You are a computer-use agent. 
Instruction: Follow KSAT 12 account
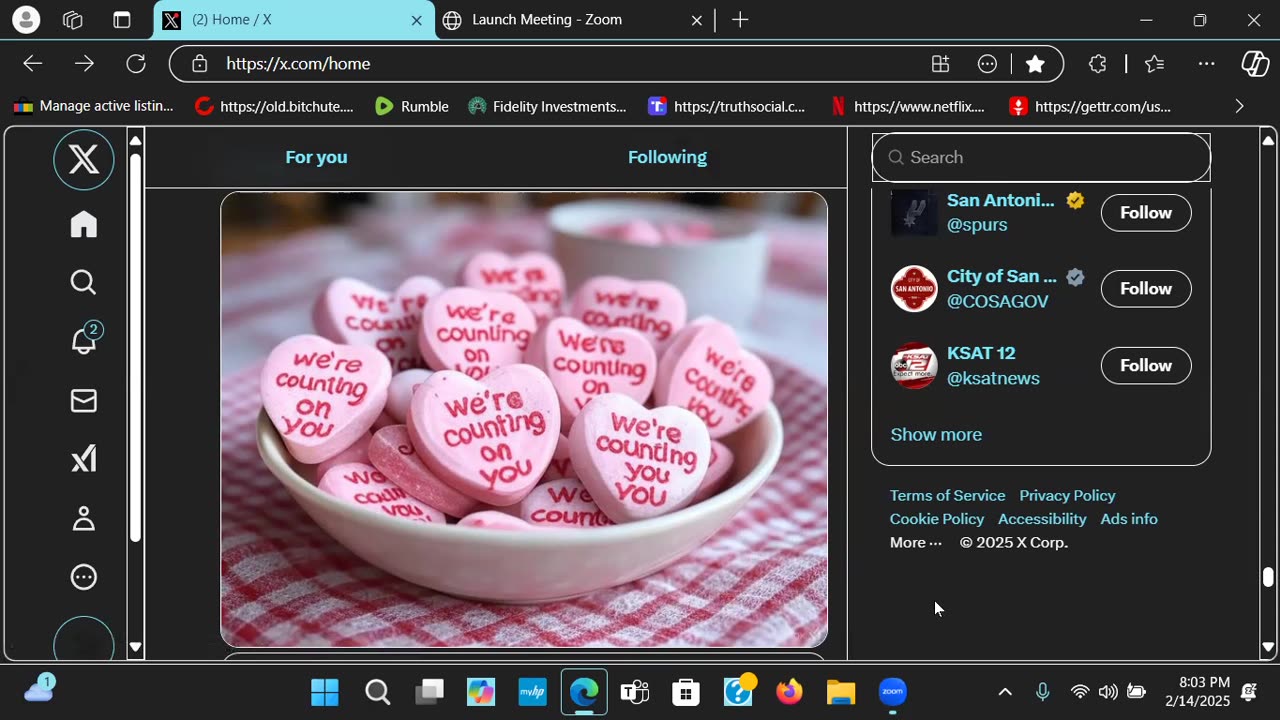(x=1146, y=365)
